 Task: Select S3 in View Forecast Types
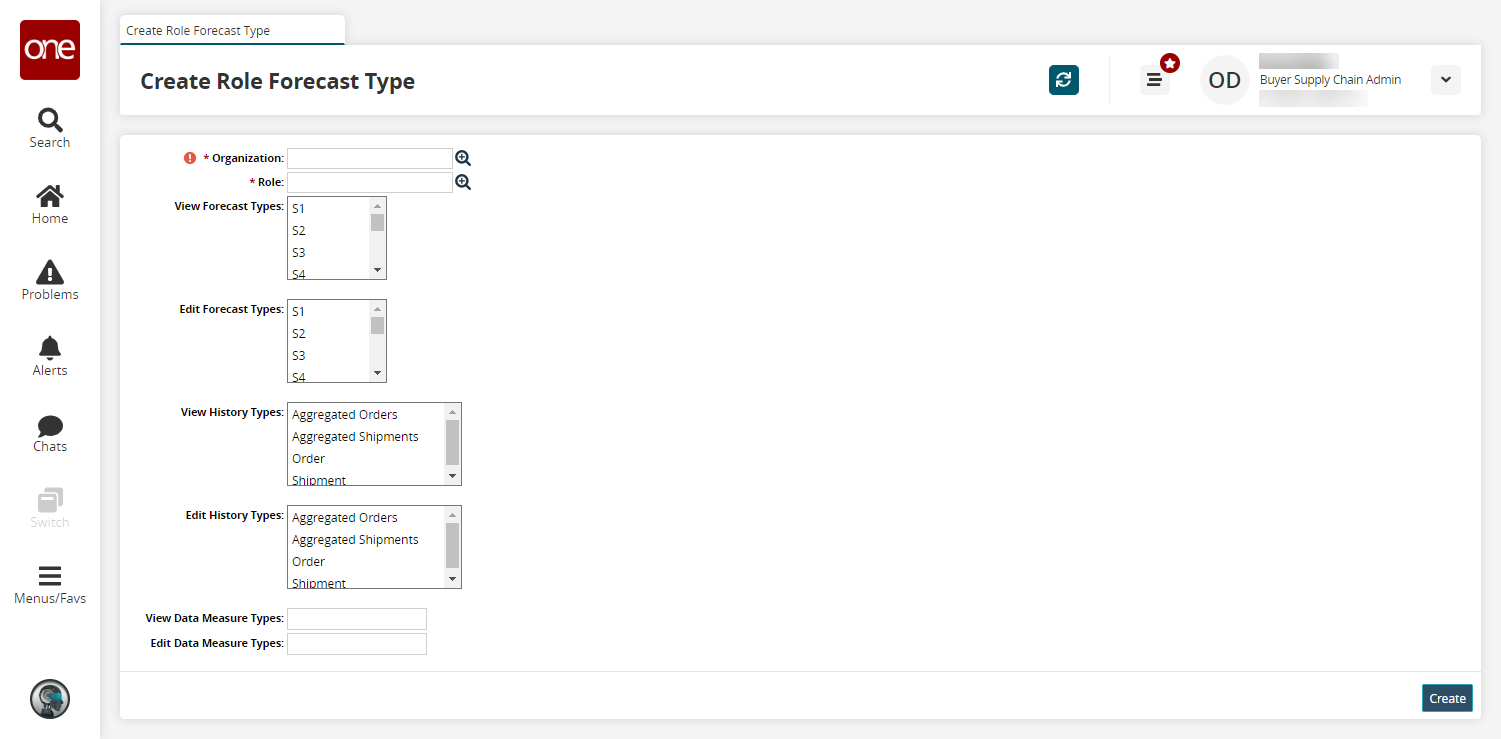tap(329, 253)
